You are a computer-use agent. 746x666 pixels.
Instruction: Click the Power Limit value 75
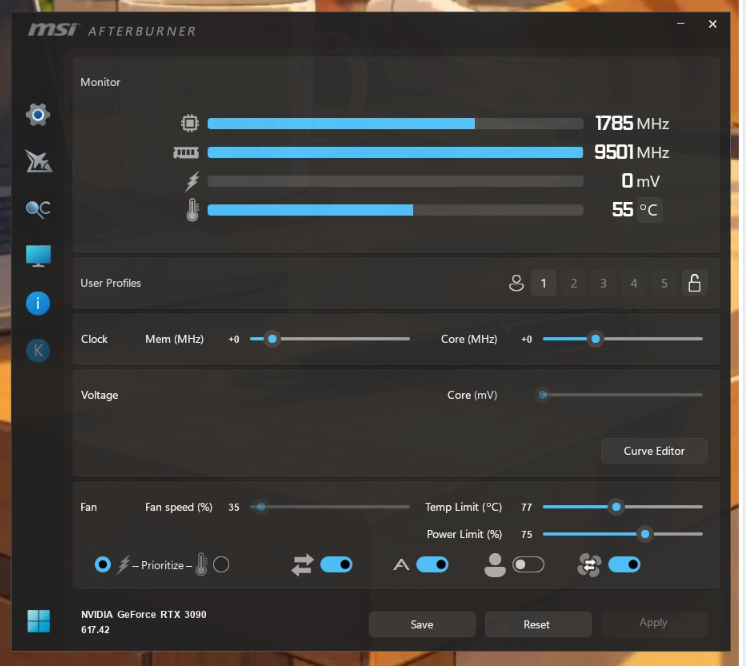click(x=526, y=534)
